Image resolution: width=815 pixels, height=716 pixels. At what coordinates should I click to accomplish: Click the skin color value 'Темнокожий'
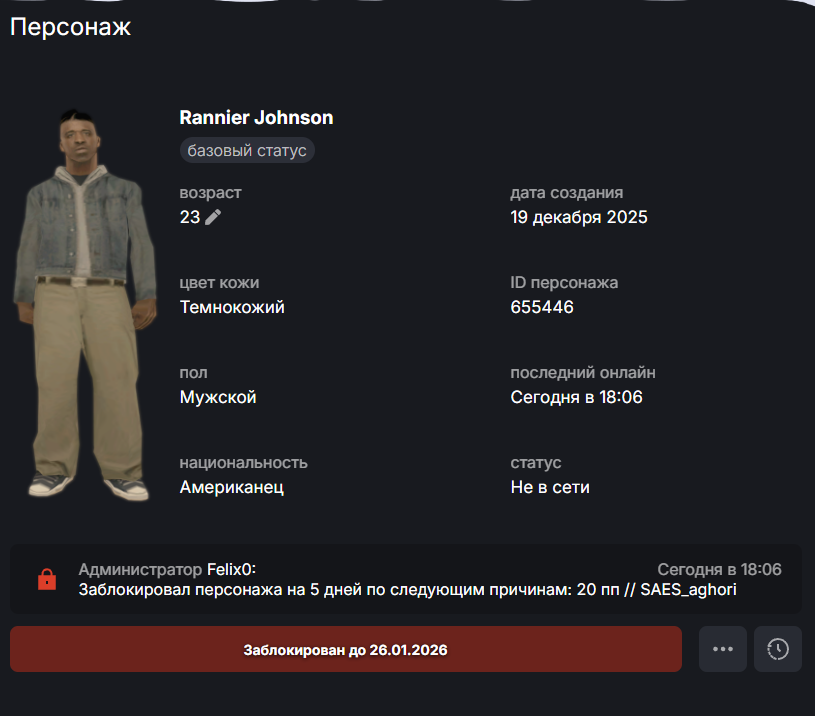pos(232,307)
